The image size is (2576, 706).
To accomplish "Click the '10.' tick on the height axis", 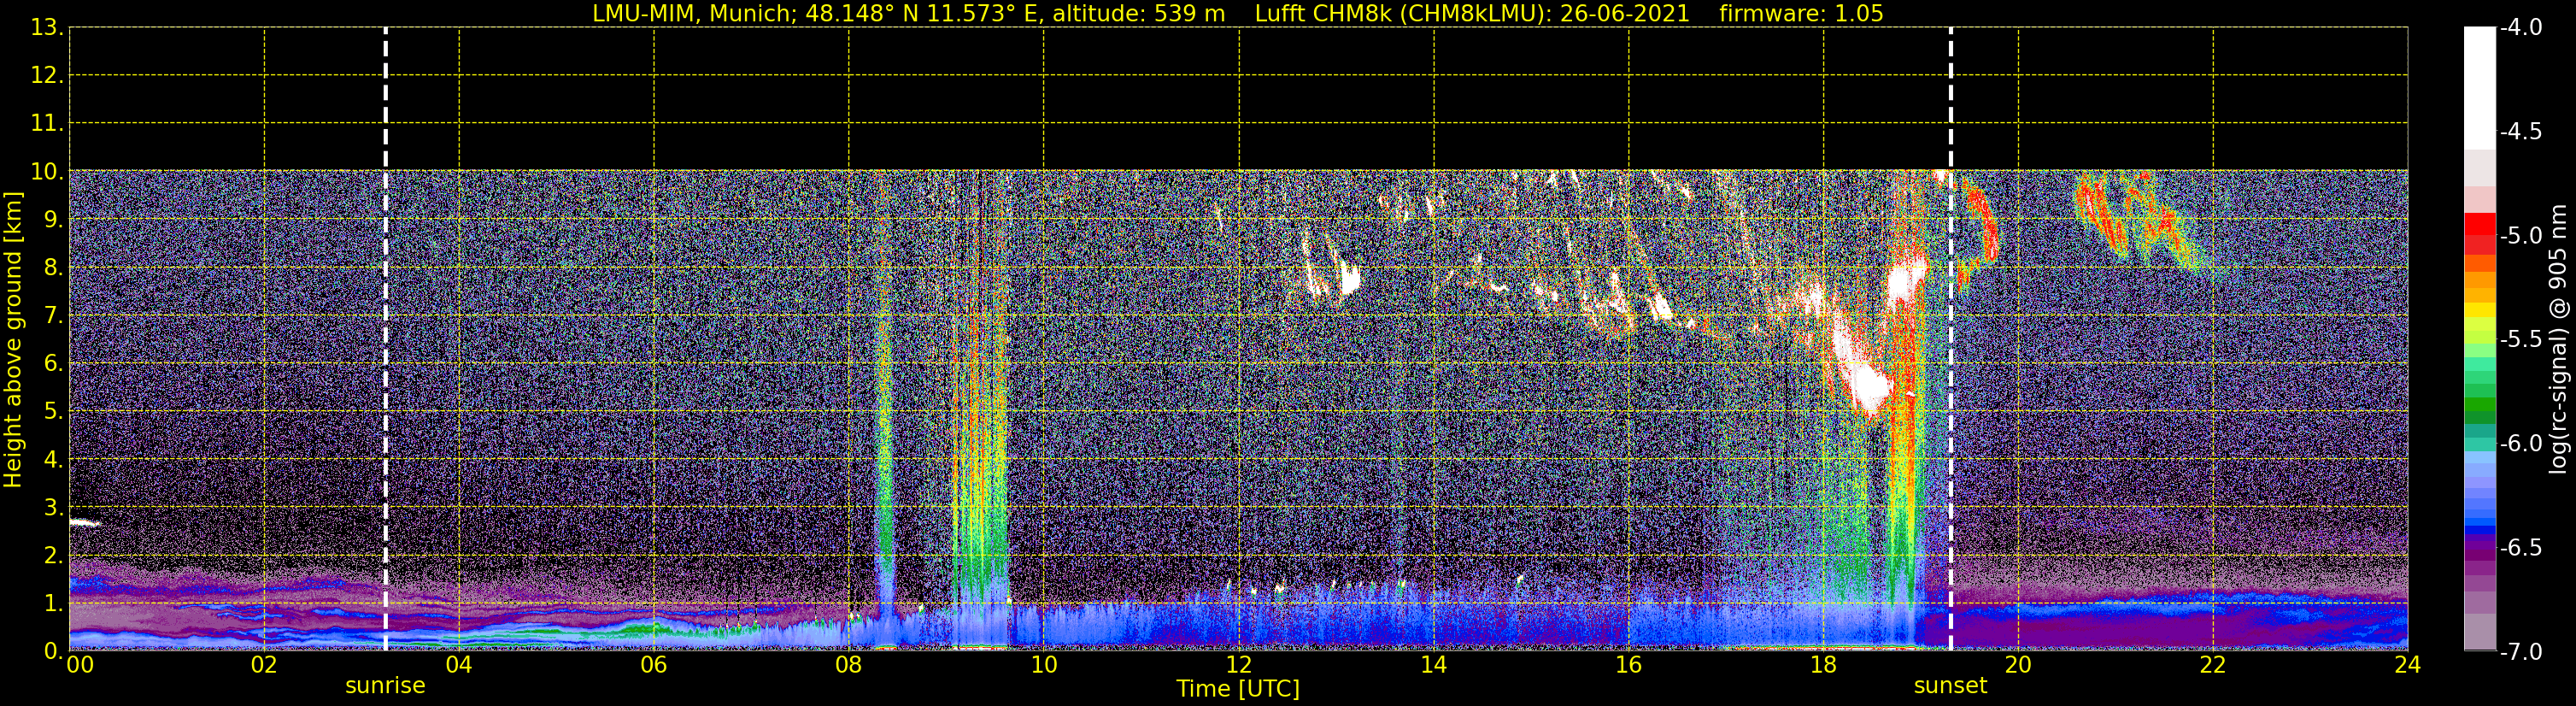I will (47, 172).
